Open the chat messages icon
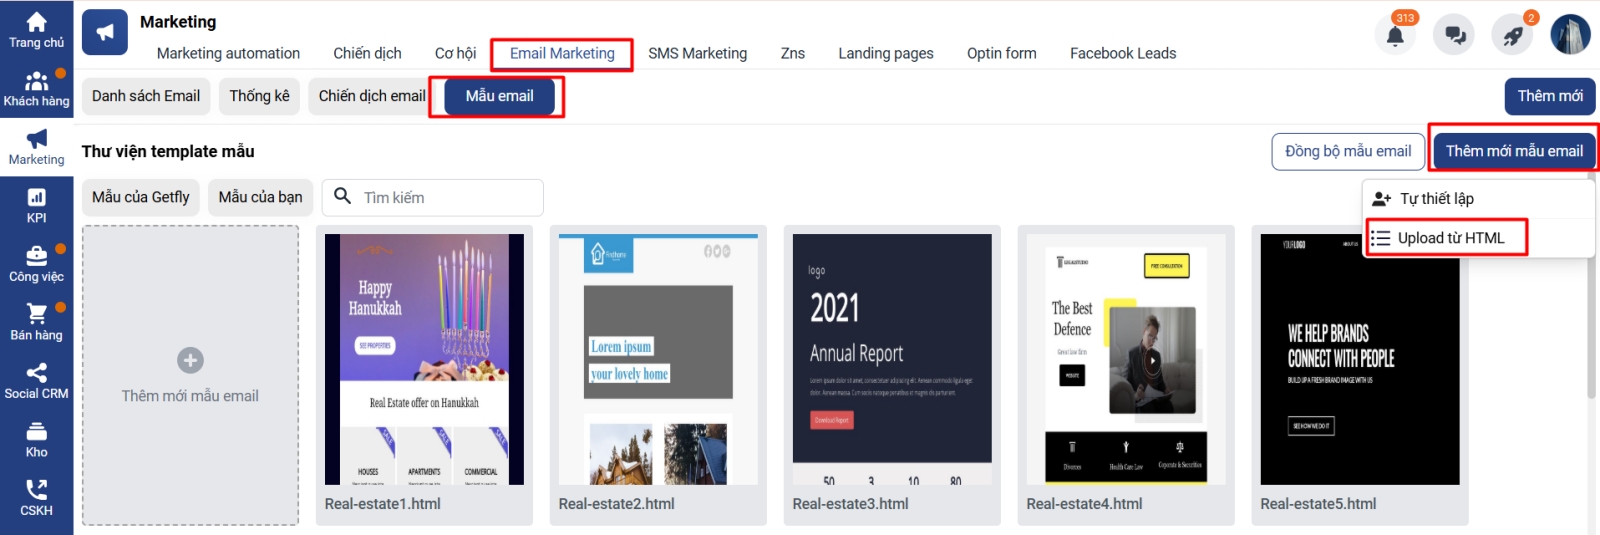 point(1454,36)
